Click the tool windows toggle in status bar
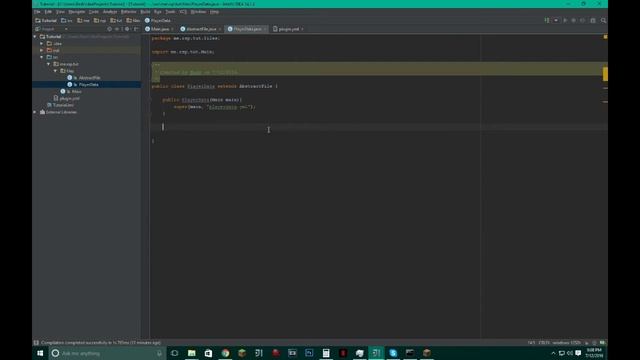 click(36, 343)
